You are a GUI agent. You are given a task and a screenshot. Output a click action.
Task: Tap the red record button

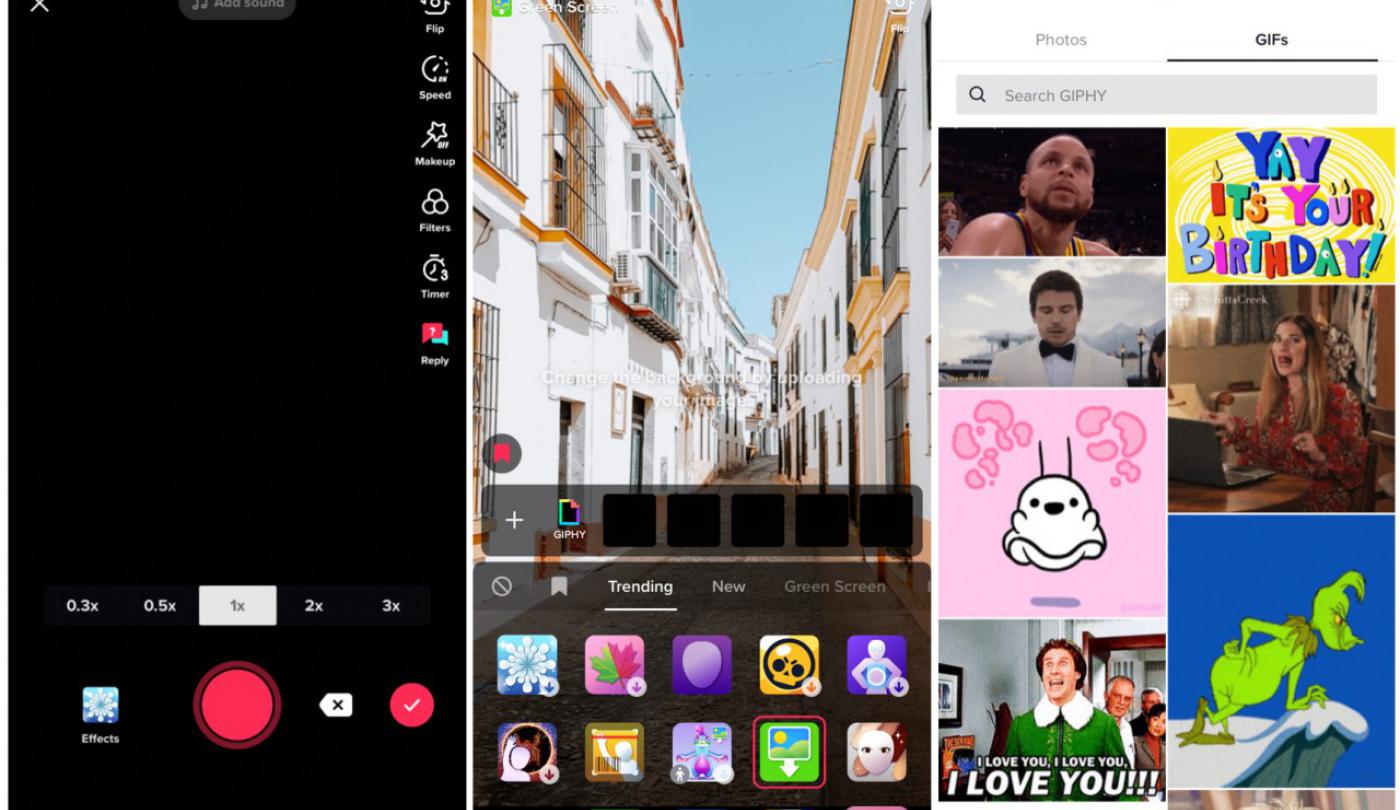click(x=237, y=705)
